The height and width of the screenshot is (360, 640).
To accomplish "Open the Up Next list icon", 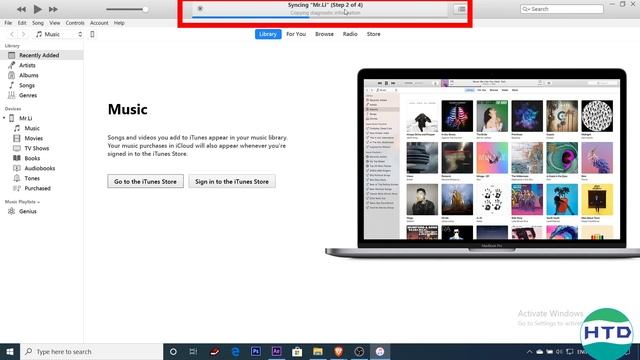I will pos(461,9).
